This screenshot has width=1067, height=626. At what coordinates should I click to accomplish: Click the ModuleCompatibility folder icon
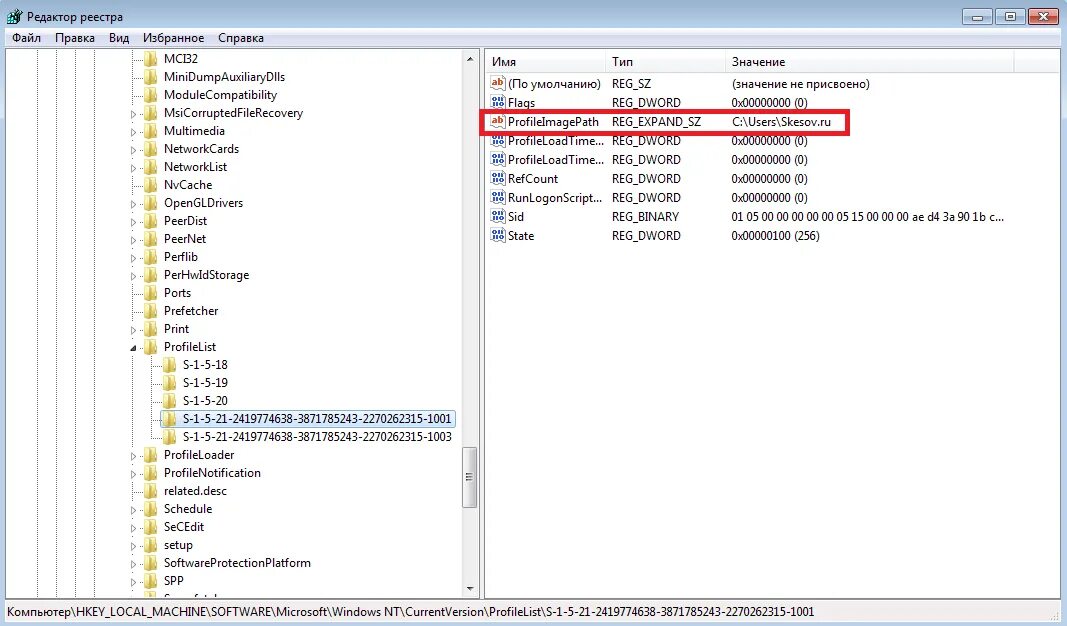click(150, 95)
